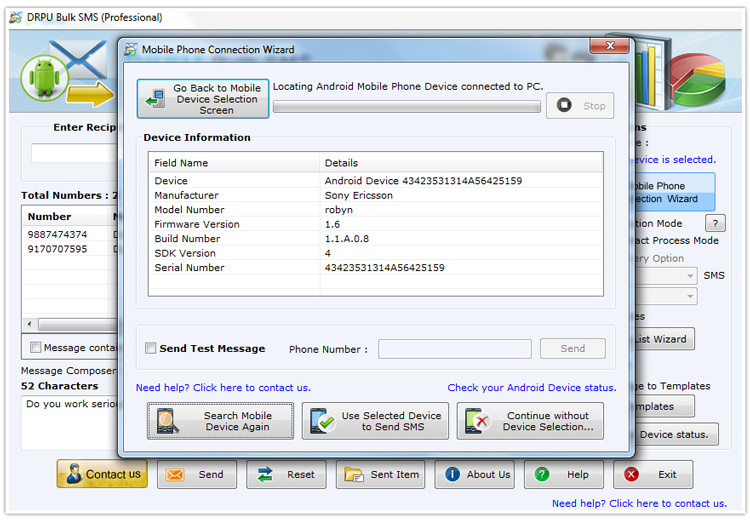Click the Stop button label
The width and height of the screenshot is (750, 520).
click(x=594, y=106)
